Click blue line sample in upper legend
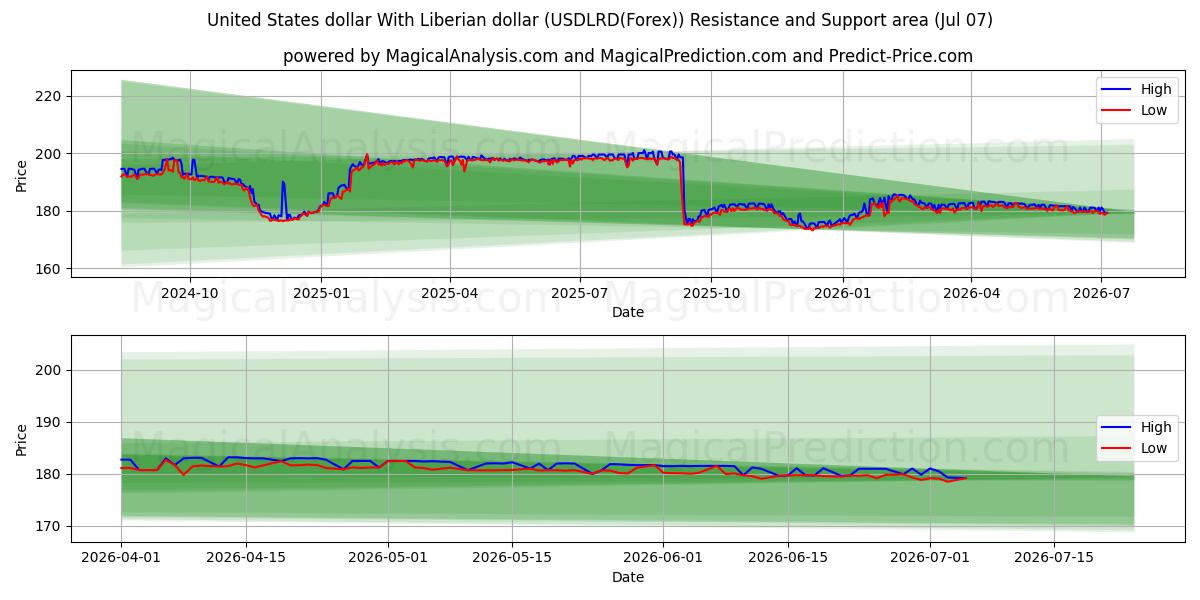This screenshot has width=1200, height=600. [1117, 90]
